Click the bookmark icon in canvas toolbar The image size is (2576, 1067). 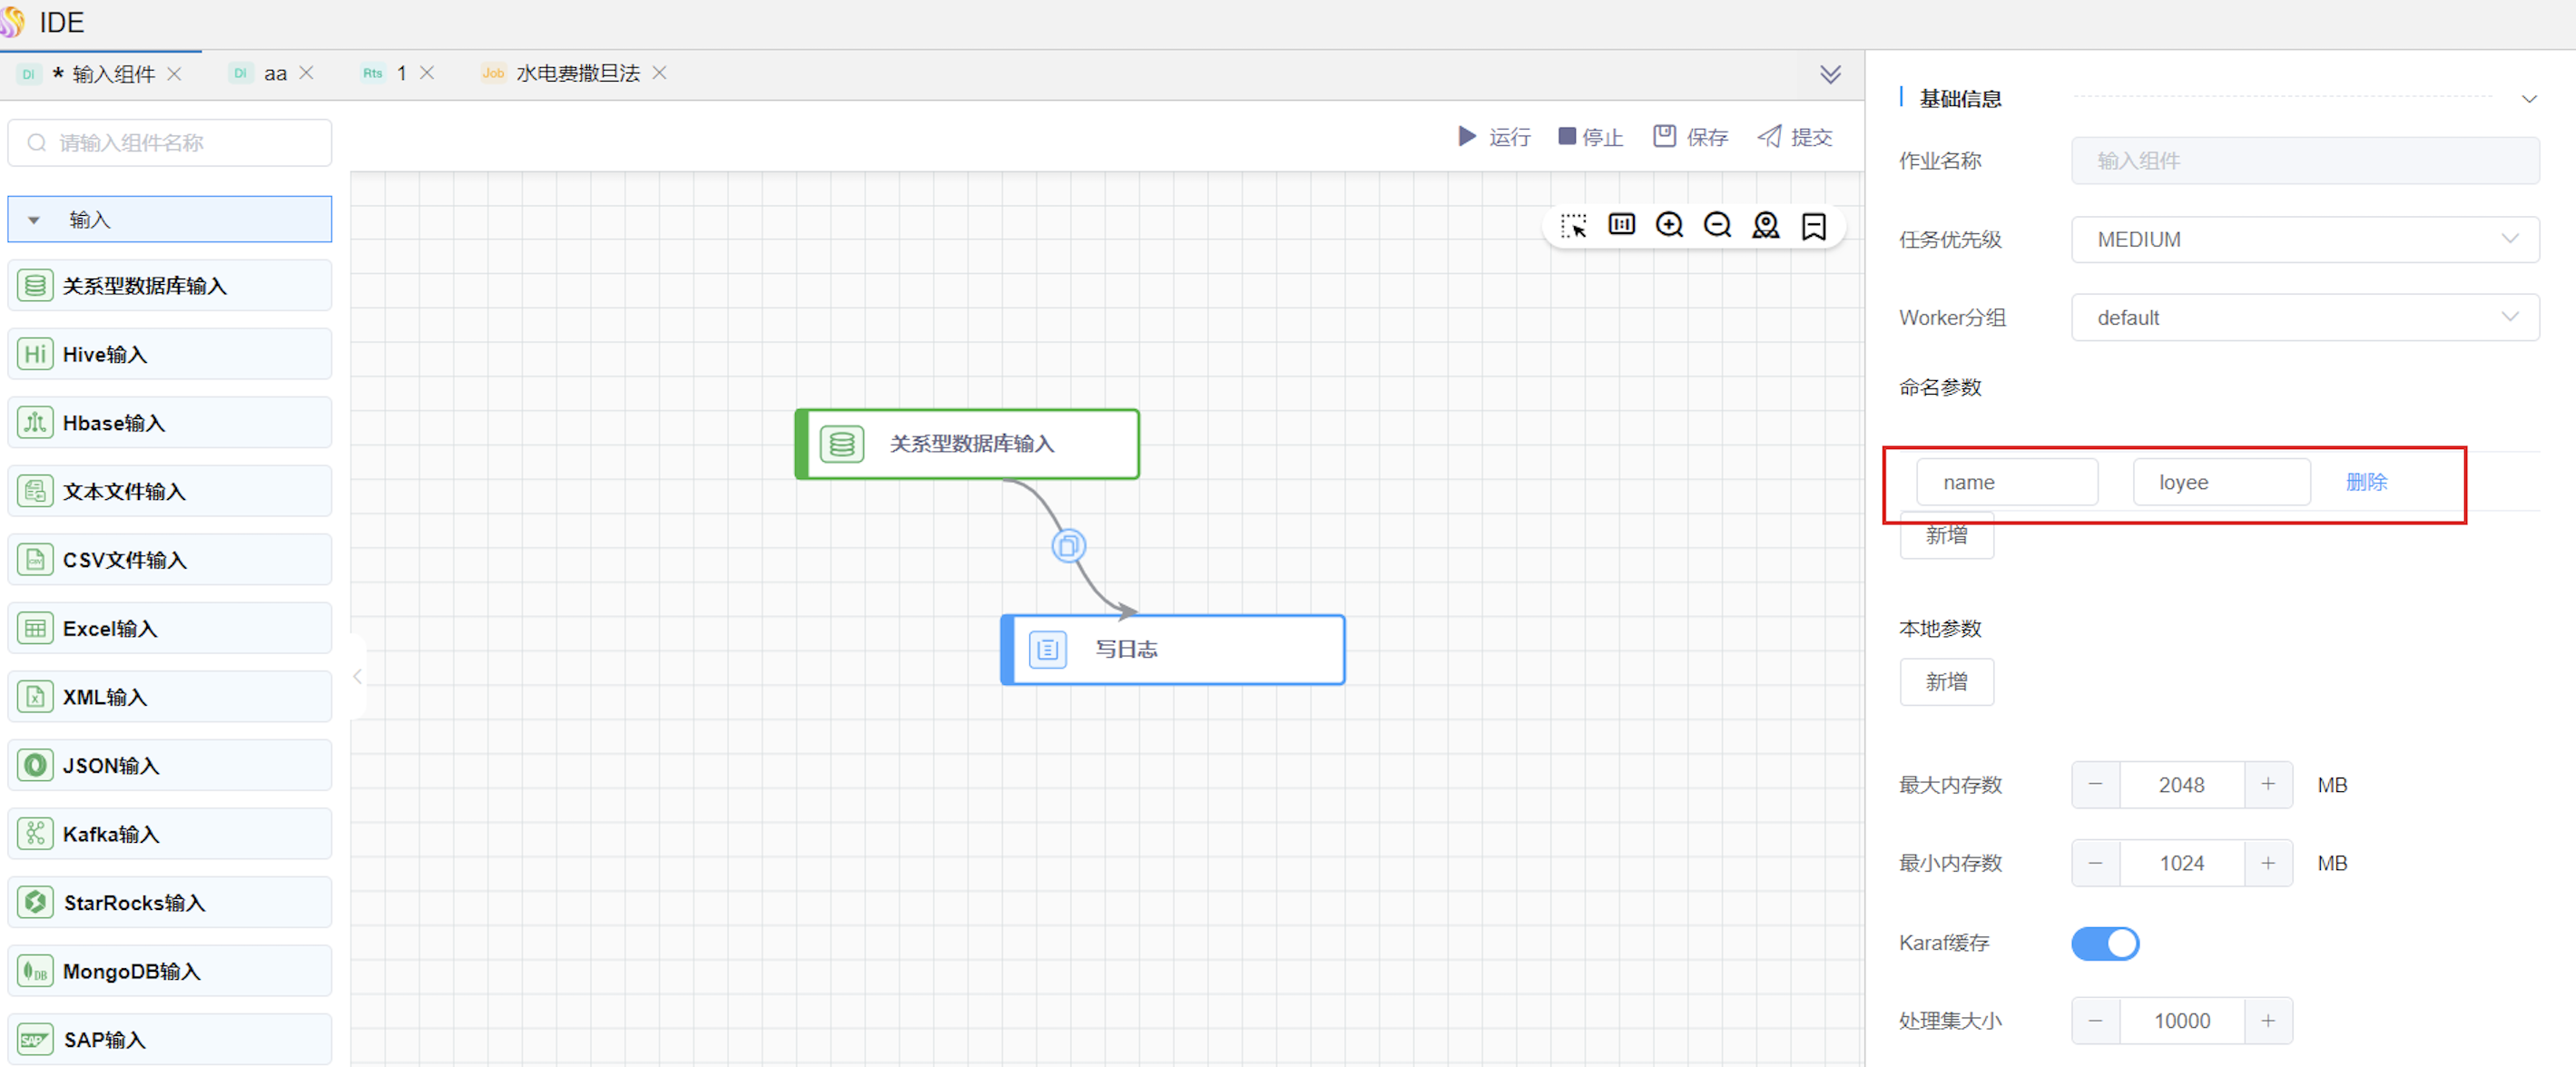pos(1813,226)
